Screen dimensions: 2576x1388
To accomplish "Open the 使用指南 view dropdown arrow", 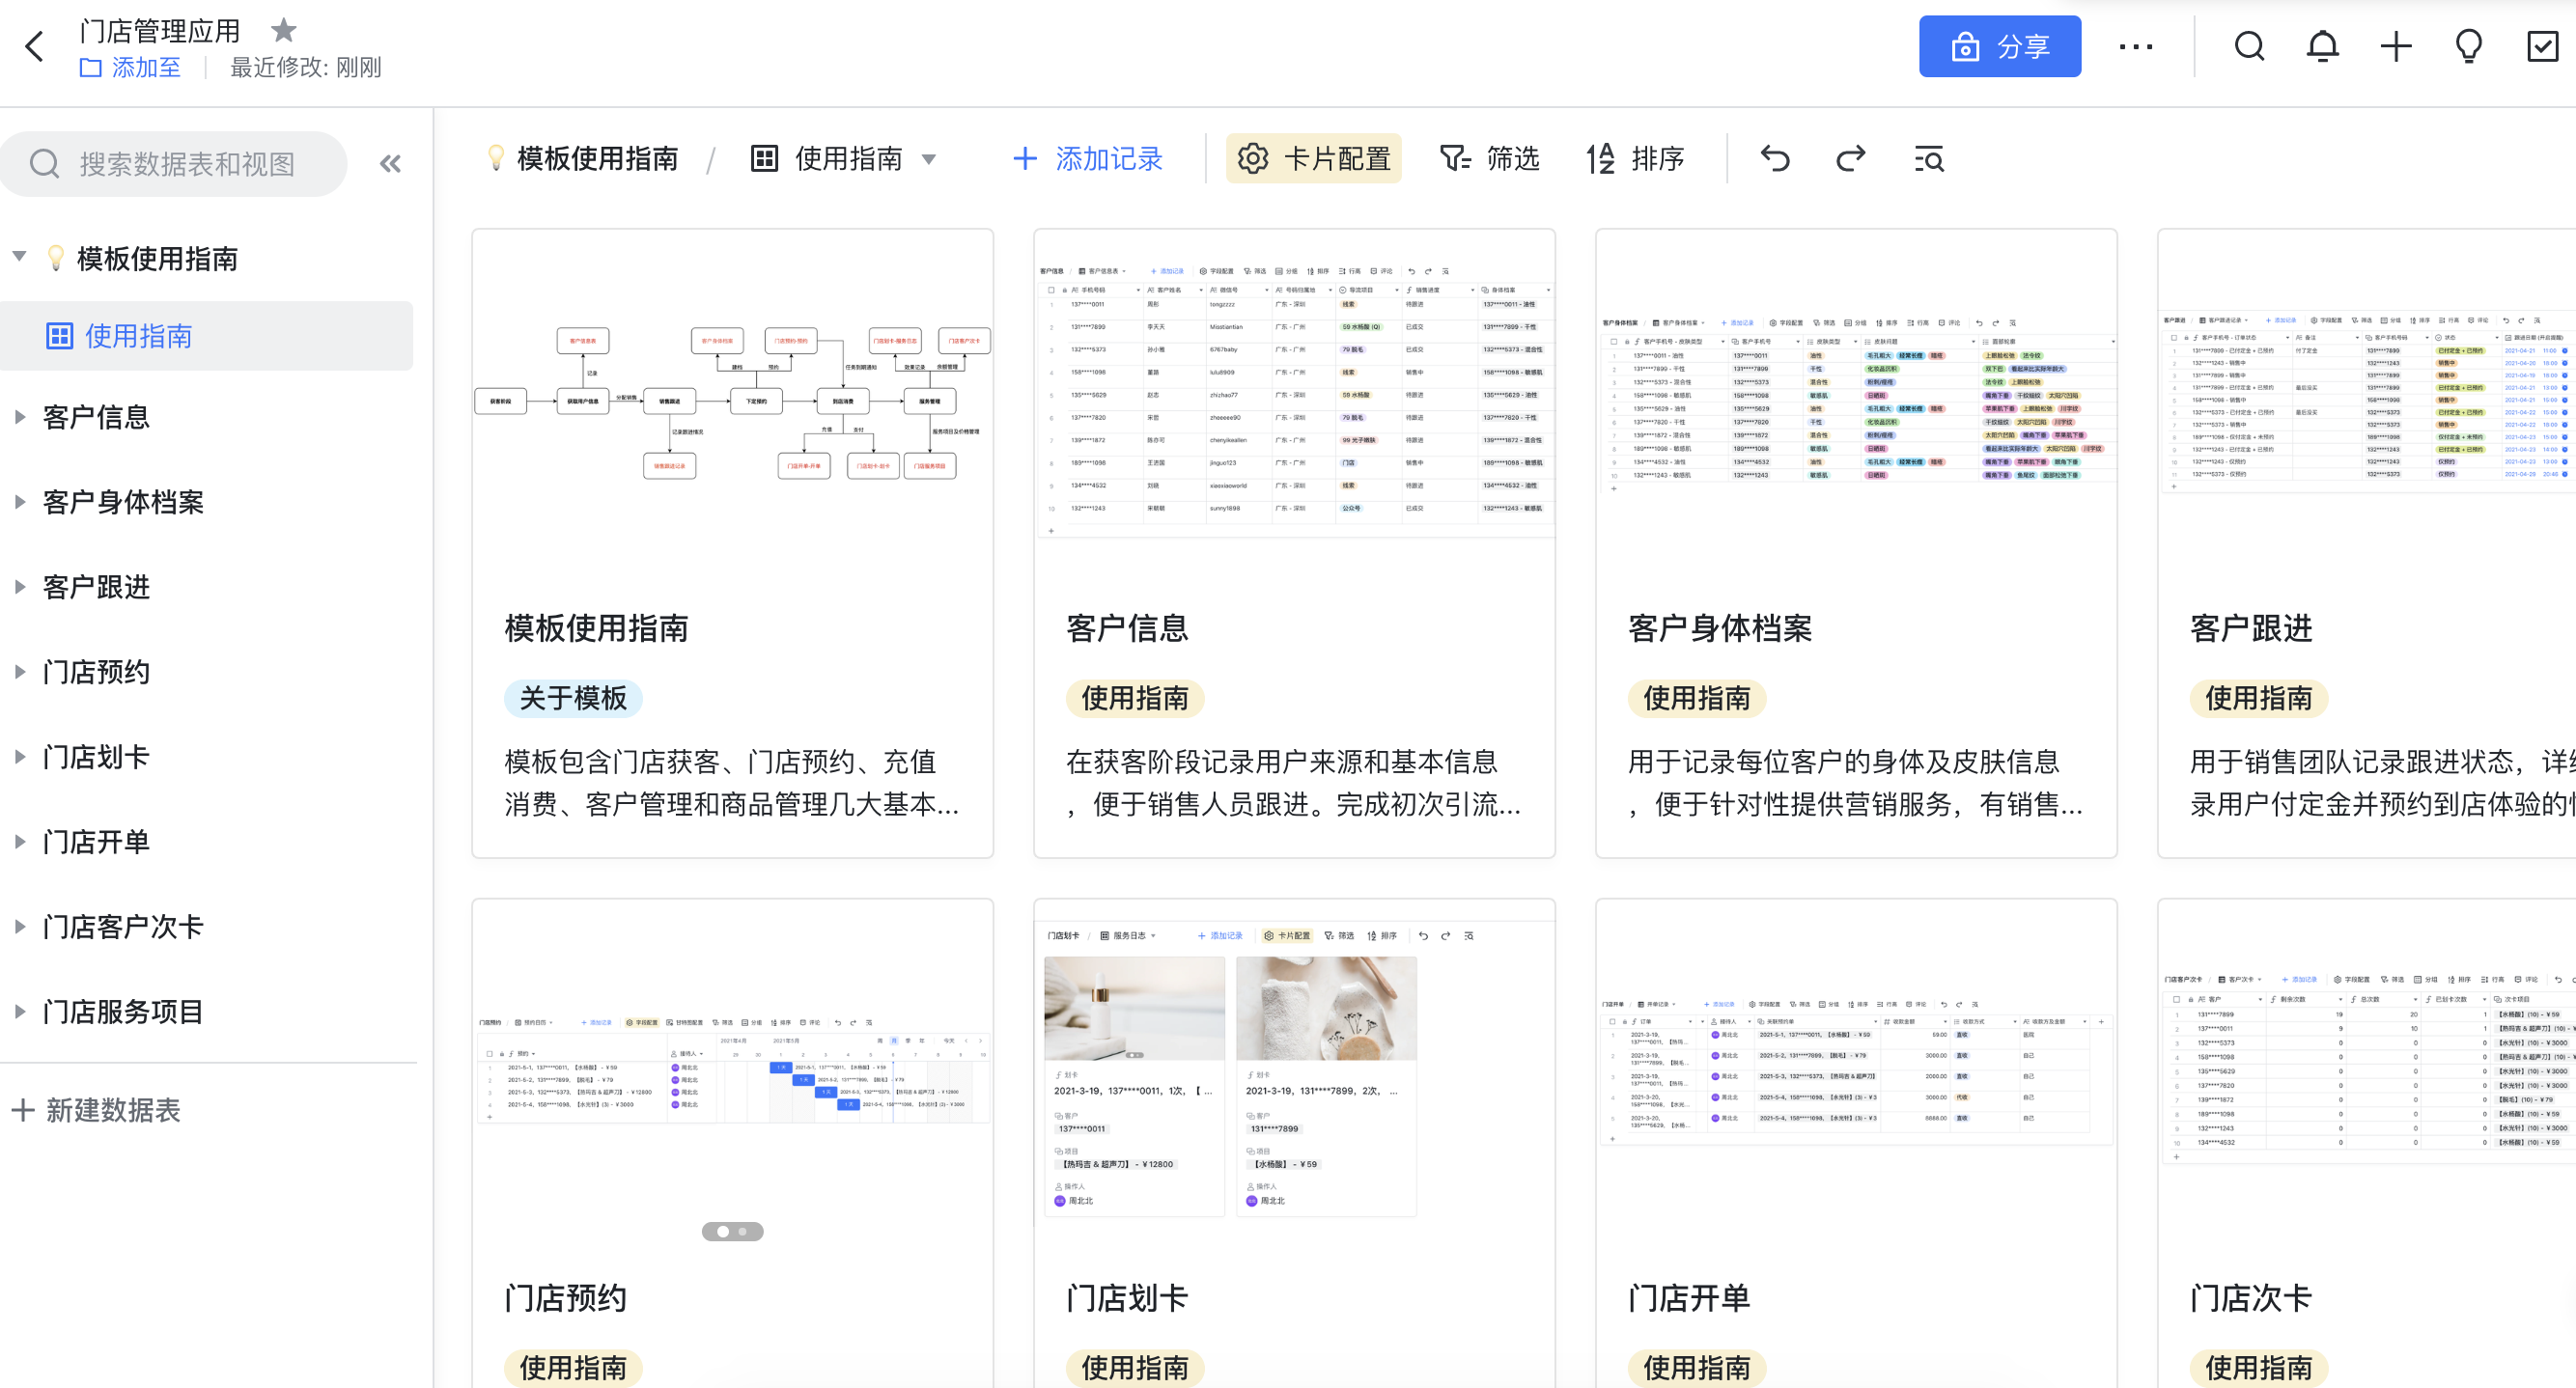I will point(929,159).
